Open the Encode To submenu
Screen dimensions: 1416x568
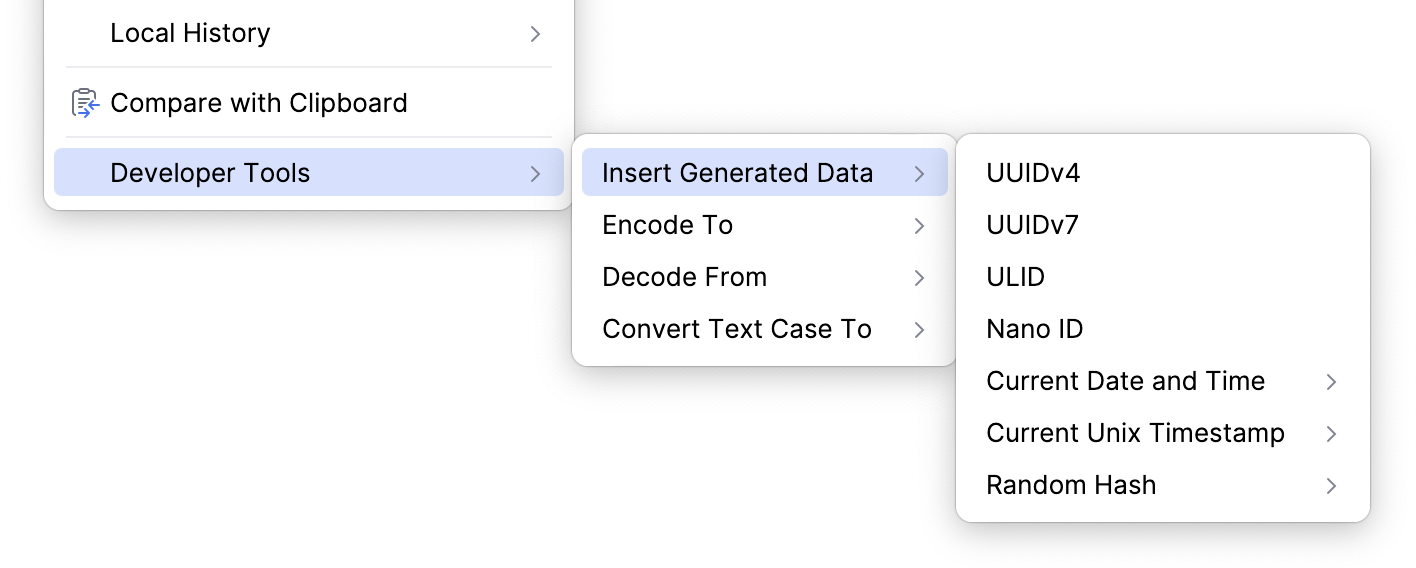[x=667, y=225]
